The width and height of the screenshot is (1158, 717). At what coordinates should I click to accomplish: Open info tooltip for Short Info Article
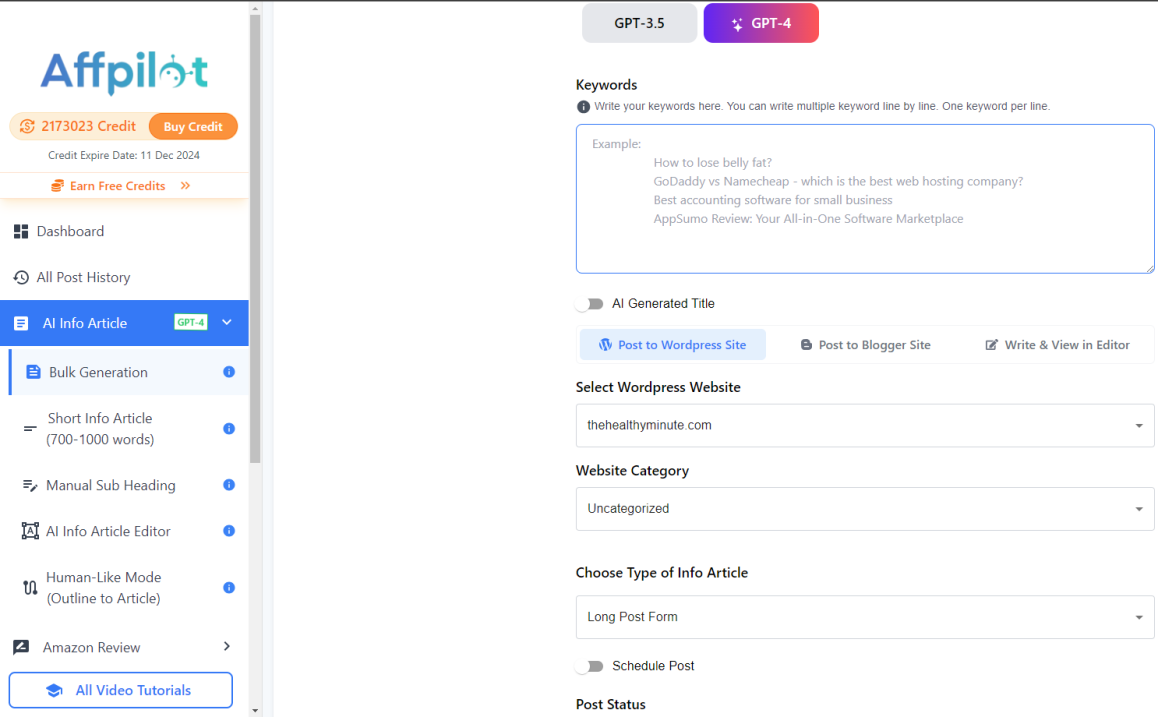(x=229, y=428)
